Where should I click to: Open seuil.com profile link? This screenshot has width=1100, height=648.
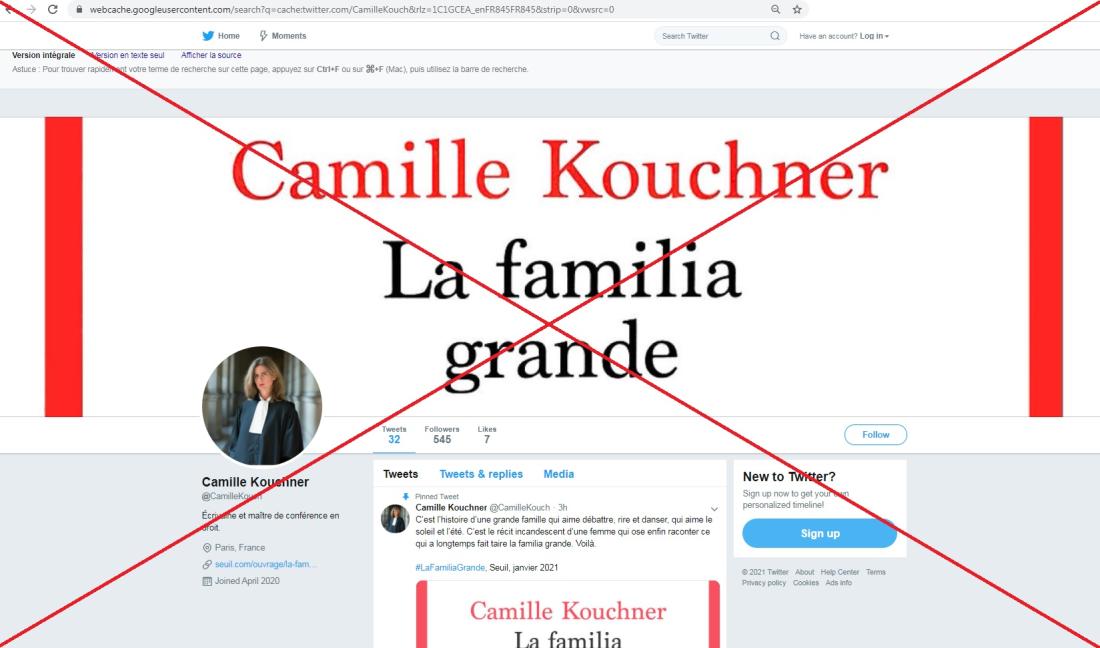click(x=265, y=564)
